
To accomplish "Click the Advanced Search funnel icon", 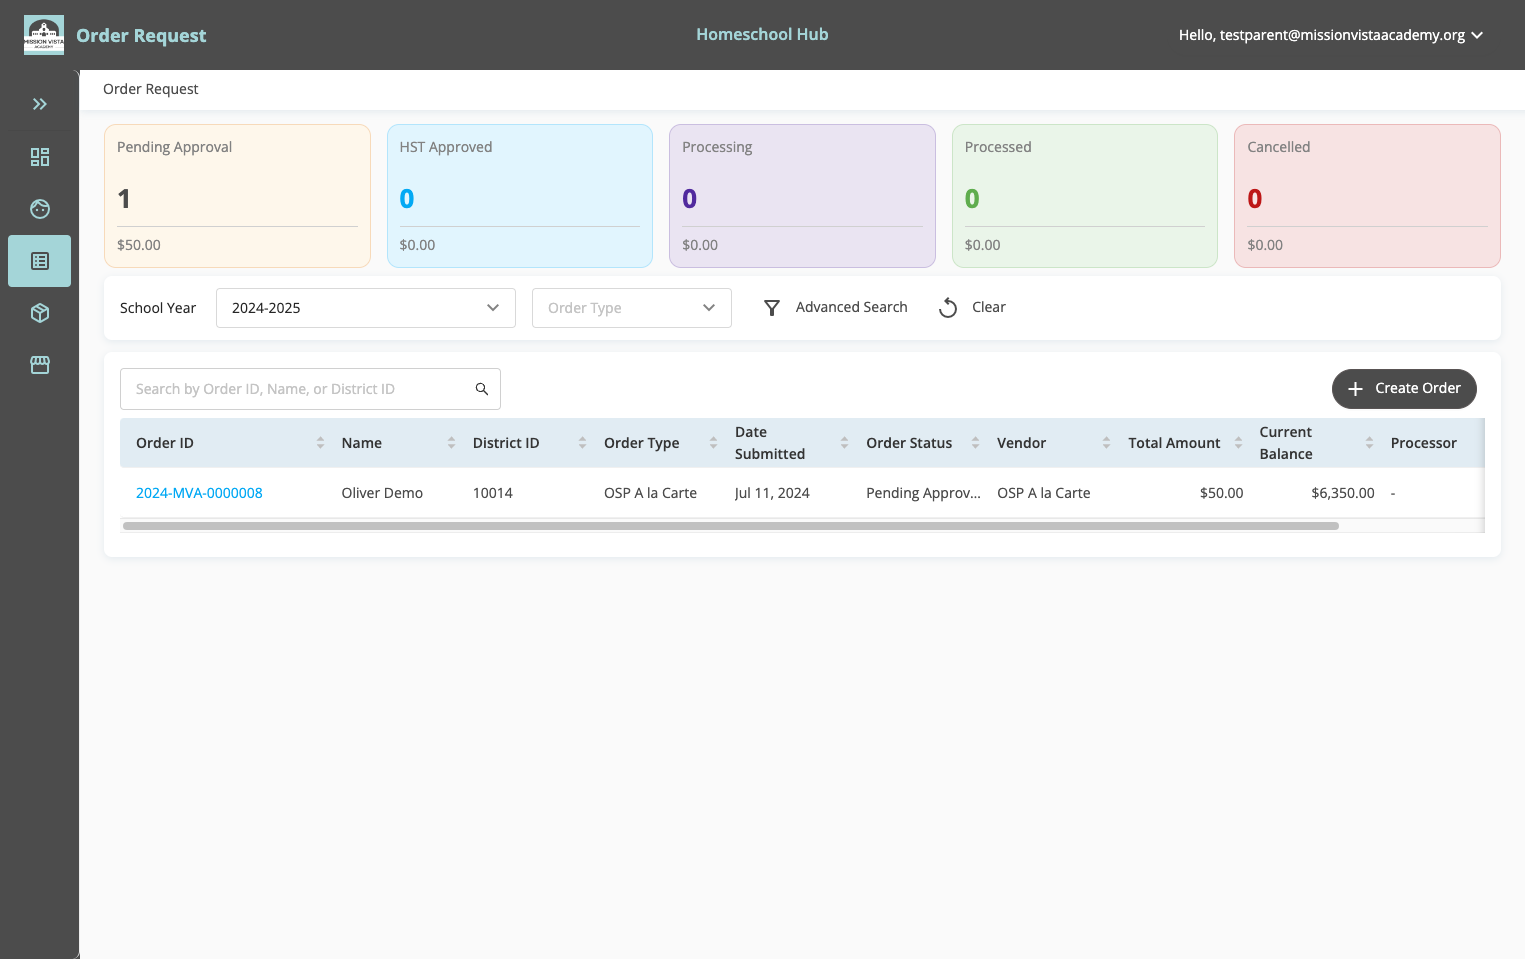I will (772, 308).
